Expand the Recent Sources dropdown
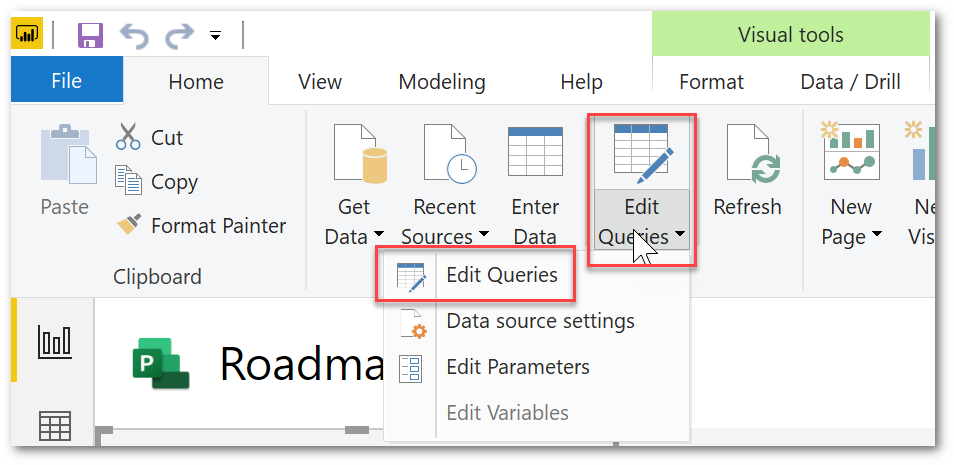Screen dimensions: 954x465 tap(484, 234)
